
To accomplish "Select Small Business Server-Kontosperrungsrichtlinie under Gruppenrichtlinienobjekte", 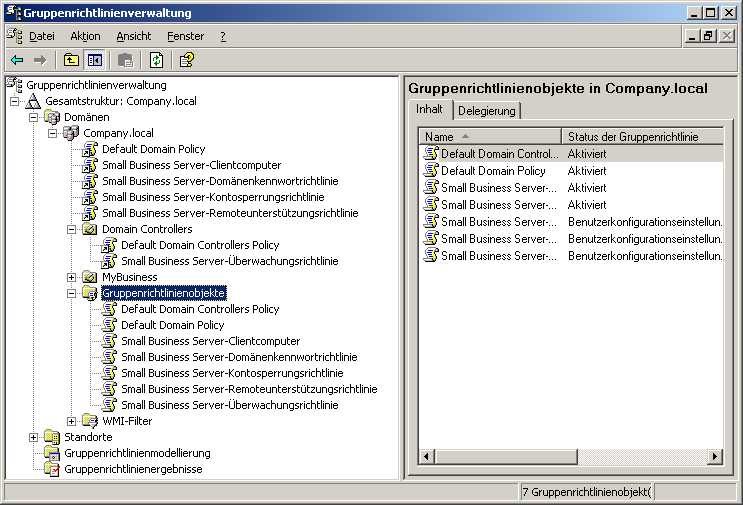I will click(232, 373).
